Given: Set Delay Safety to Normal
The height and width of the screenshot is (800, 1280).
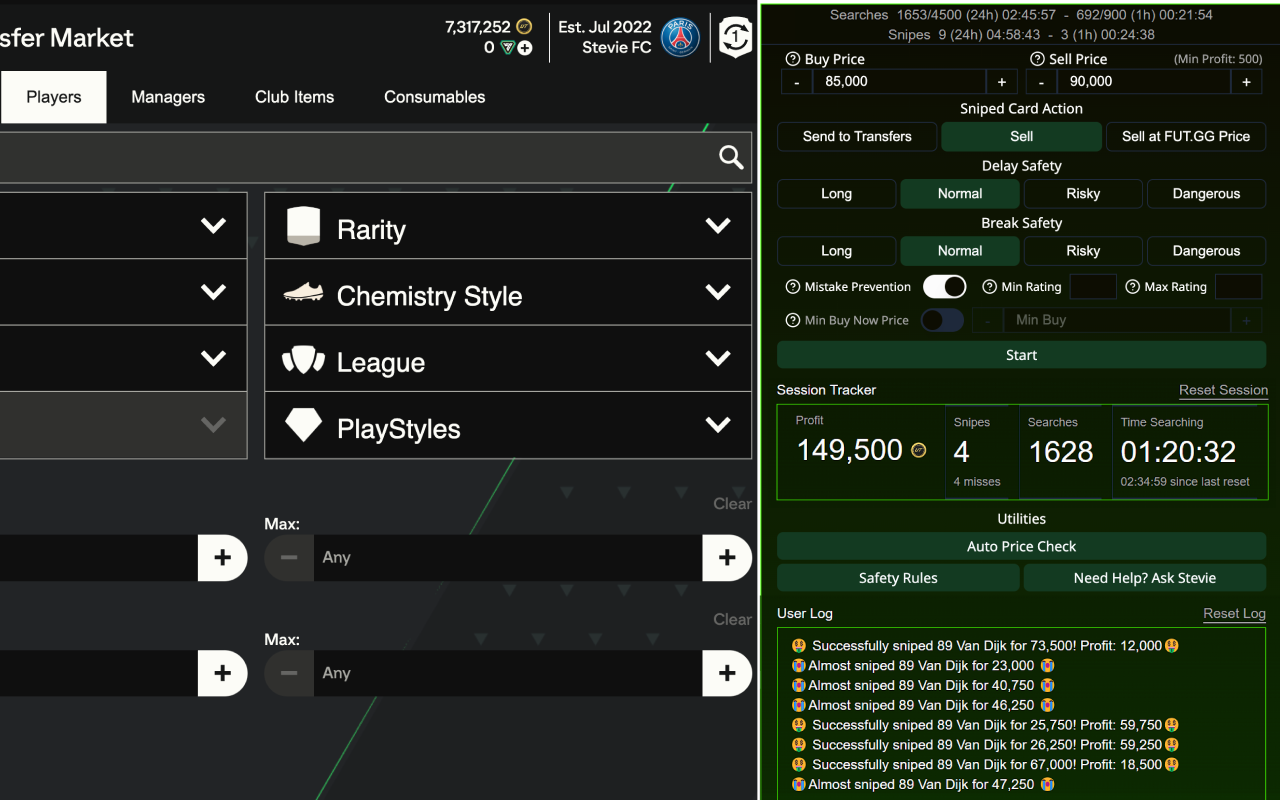Looking at the screenshot, I should 960,194.
